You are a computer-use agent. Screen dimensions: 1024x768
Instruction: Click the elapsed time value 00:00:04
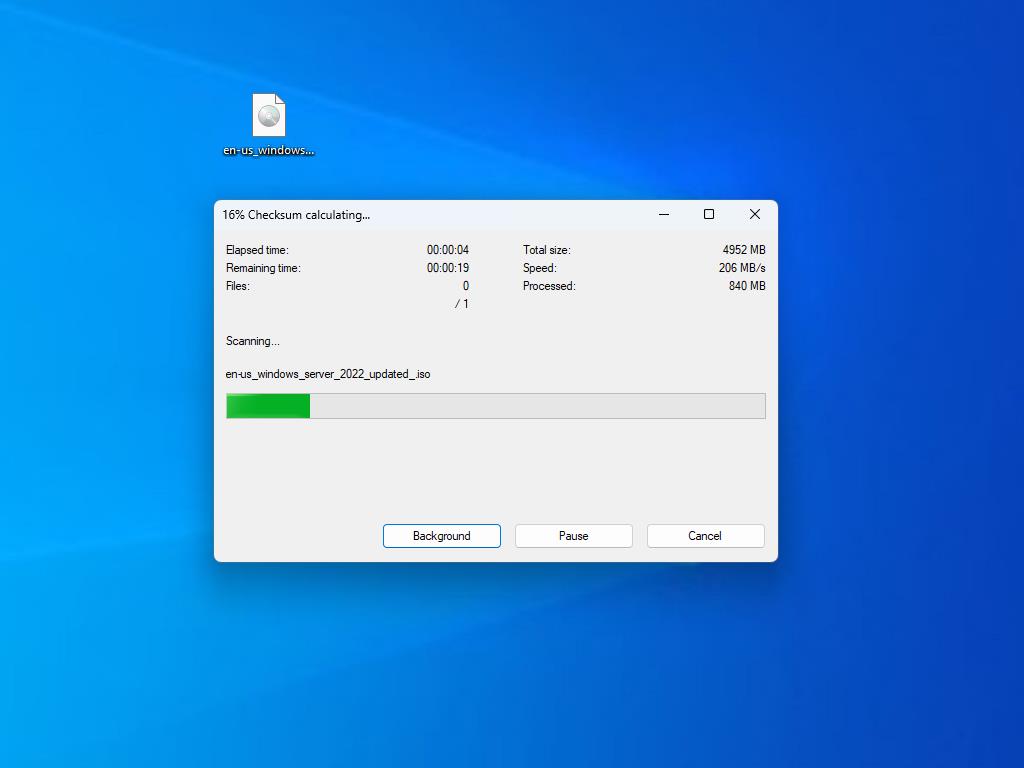coord(447,250)
